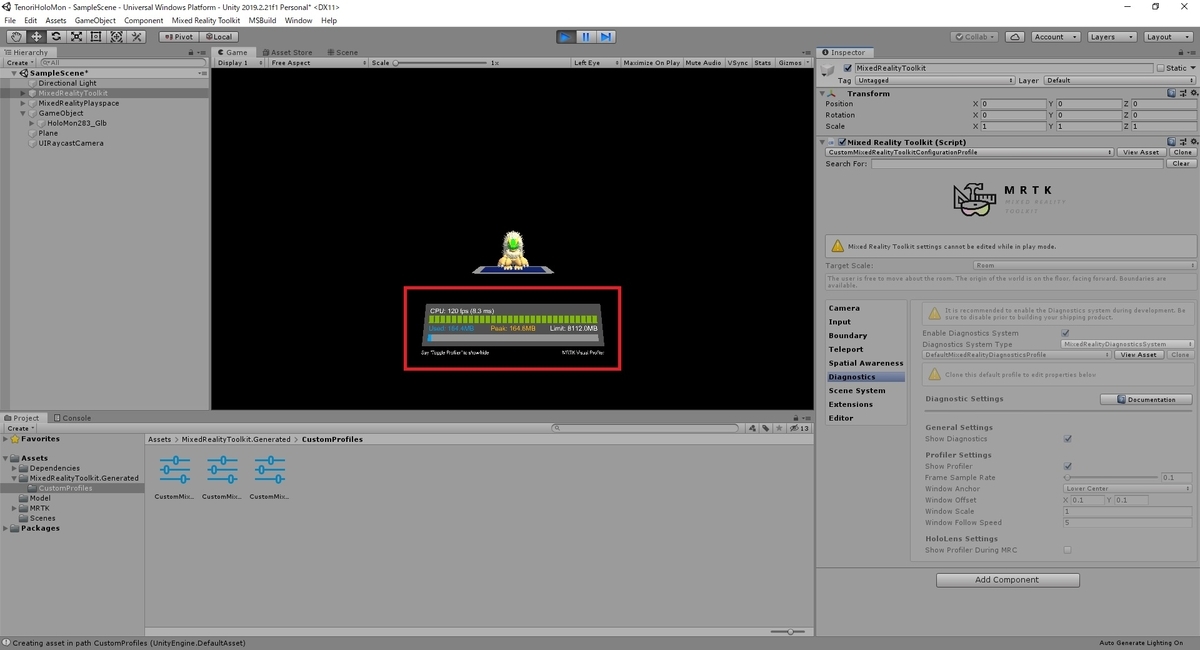Lock the Inspector panel
1200x650 pixels.
coord(1180,52)
